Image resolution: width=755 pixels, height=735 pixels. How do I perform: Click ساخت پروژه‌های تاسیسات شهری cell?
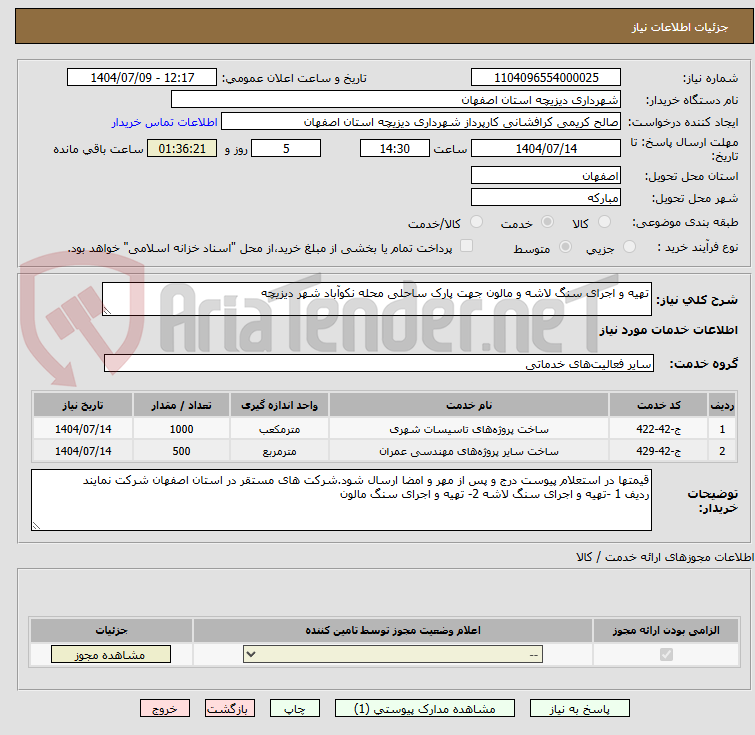(x=469, y=429)
